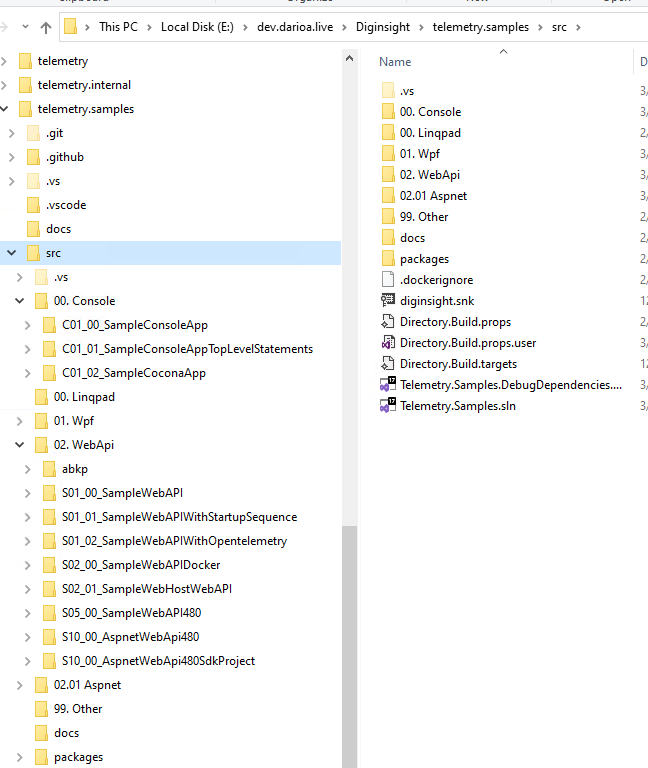Collapse the 00. Console tree node
The height and width of the screenshot is (768, 648).
point(19,301)
